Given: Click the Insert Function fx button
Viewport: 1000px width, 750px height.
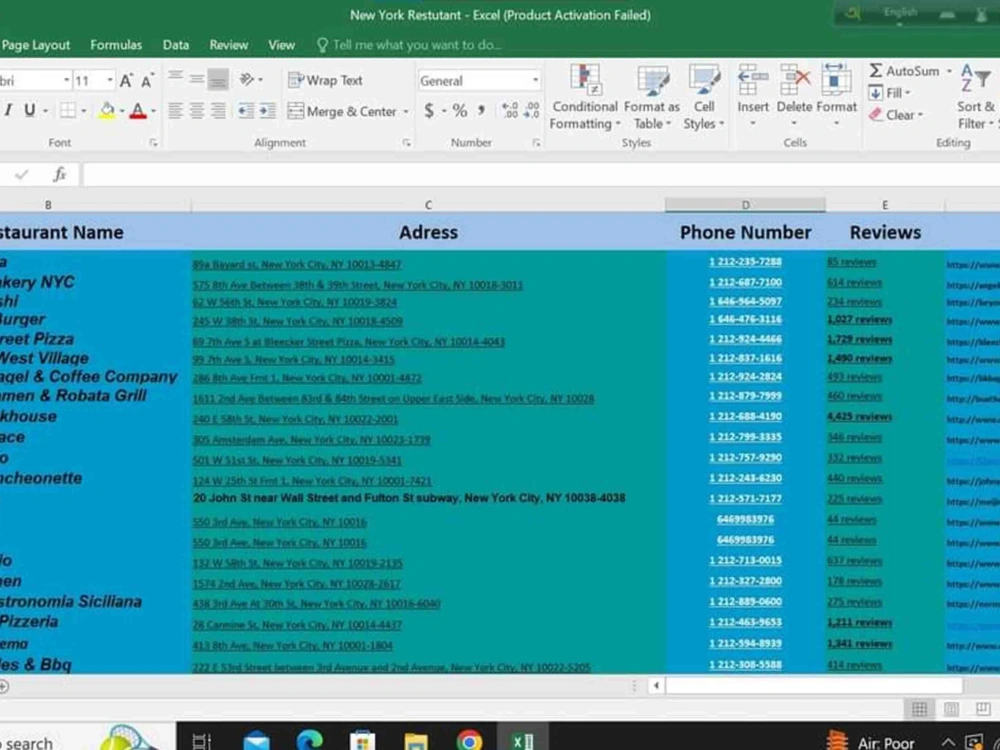Looking at the screenshot, I should (x=60, y=174).
